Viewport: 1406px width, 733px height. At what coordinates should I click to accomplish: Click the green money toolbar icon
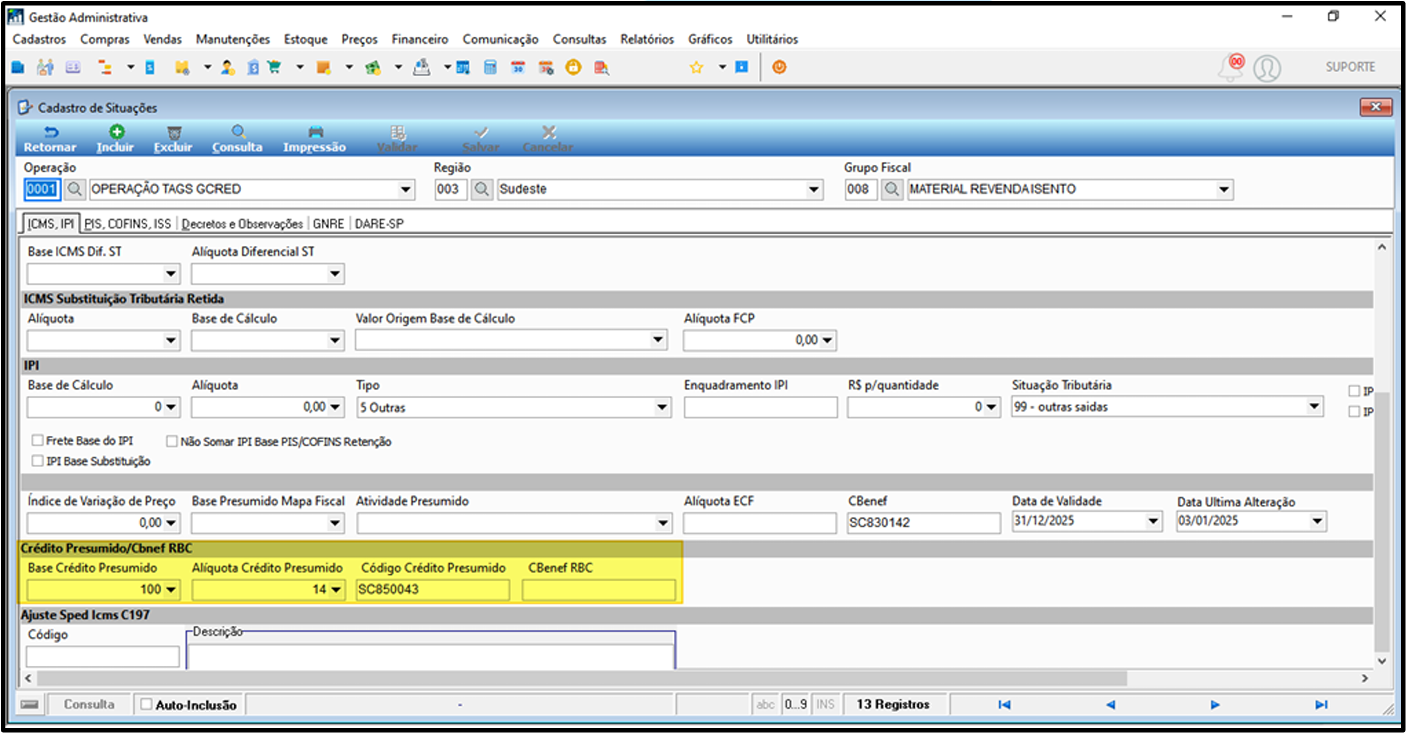pyautogui.click(x=373, y=68)
